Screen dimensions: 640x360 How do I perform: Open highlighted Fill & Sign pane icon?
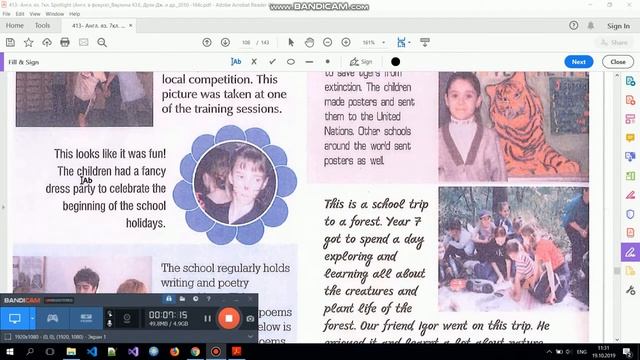pyautogui.click(x=630, y=252)
